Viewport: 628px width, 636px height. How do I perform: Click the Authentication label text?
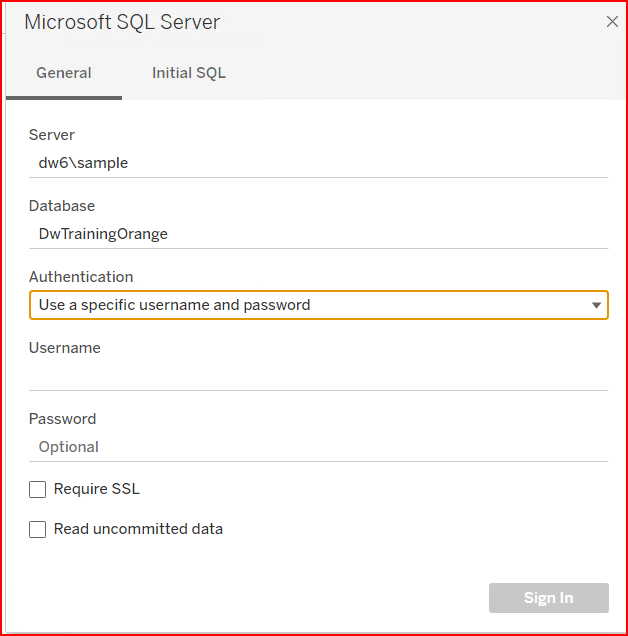(x=81, y=277)
